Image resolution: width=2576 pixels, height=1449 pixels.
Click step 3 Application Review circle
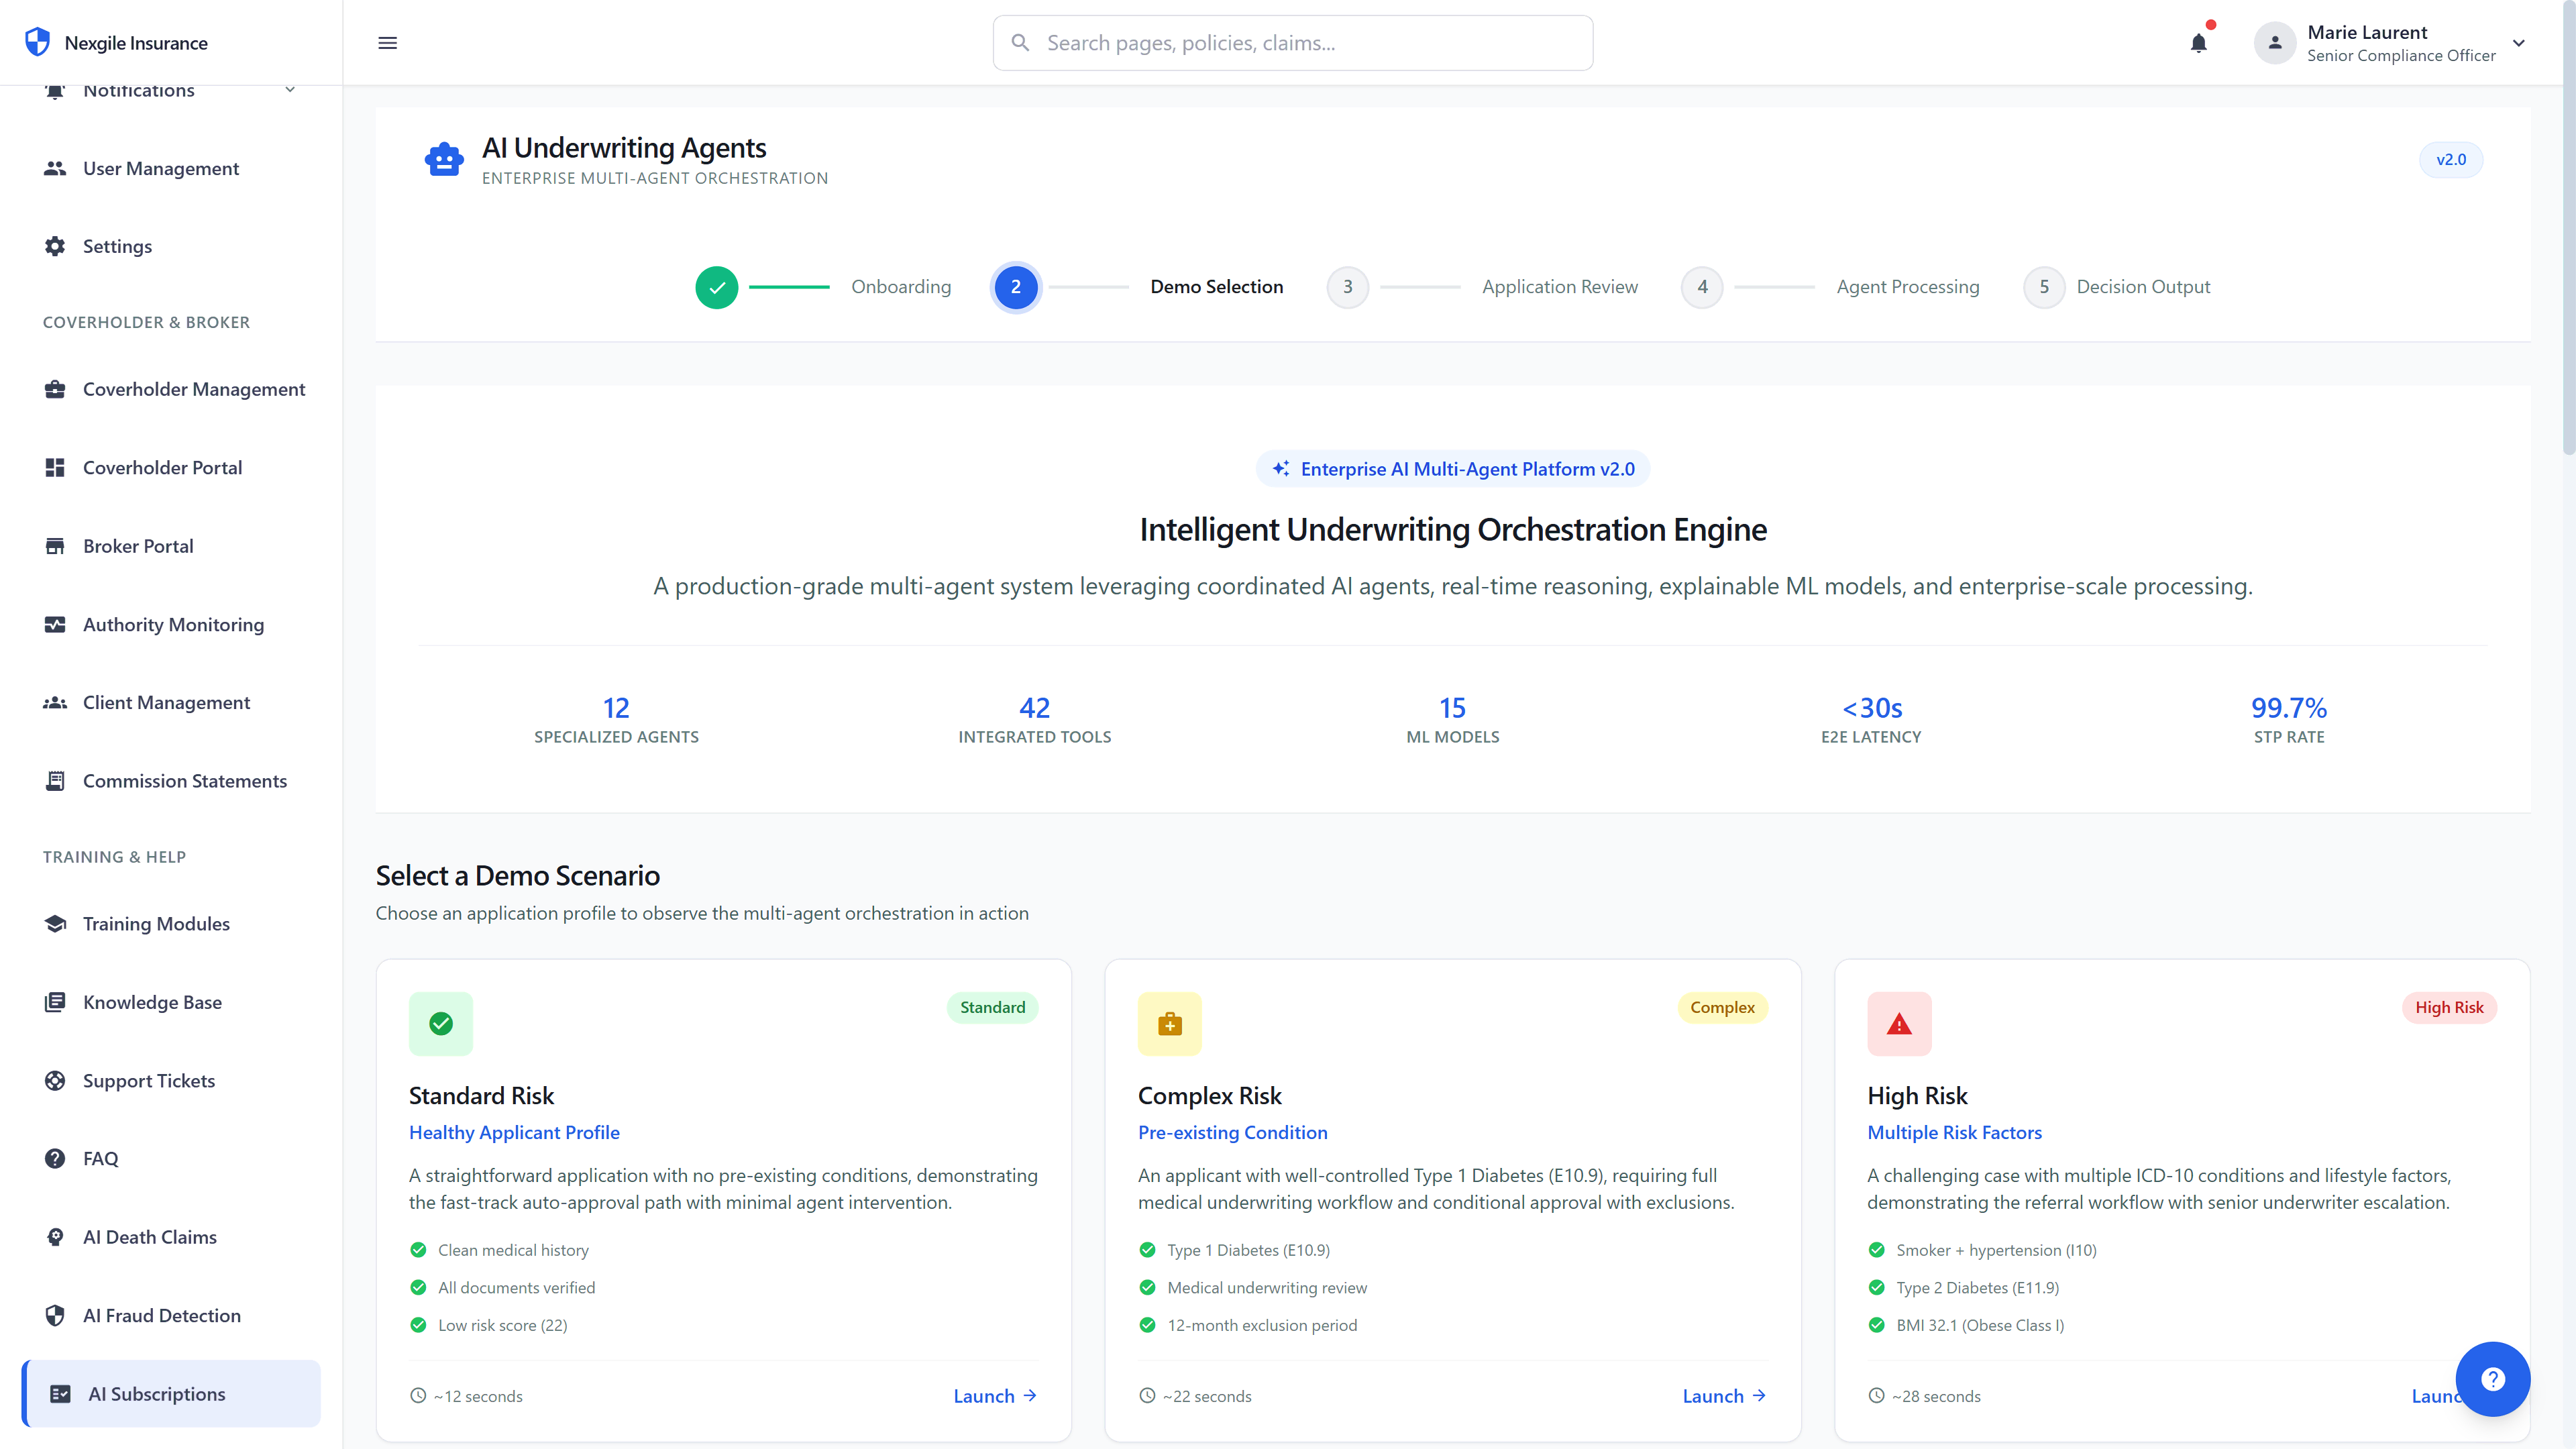pyautogui.click(x=1347, y=287)
